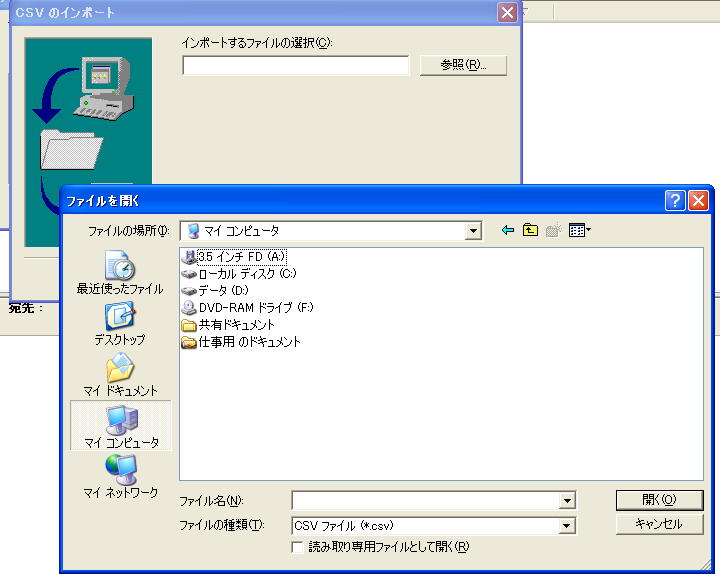Click the データ (D:) label text

tap(223, 291)
